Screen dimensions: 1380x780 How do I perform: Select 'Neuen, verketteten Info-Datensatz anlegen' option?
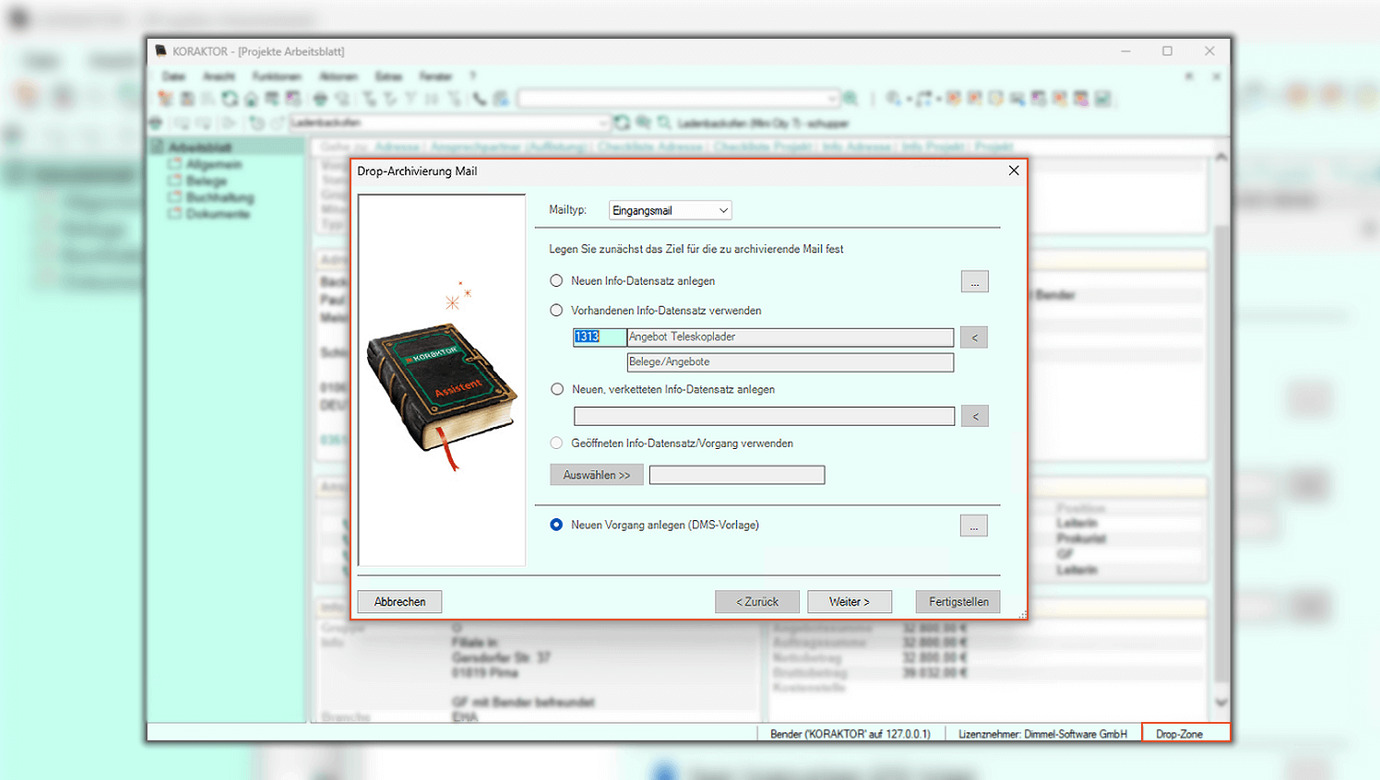557,389
